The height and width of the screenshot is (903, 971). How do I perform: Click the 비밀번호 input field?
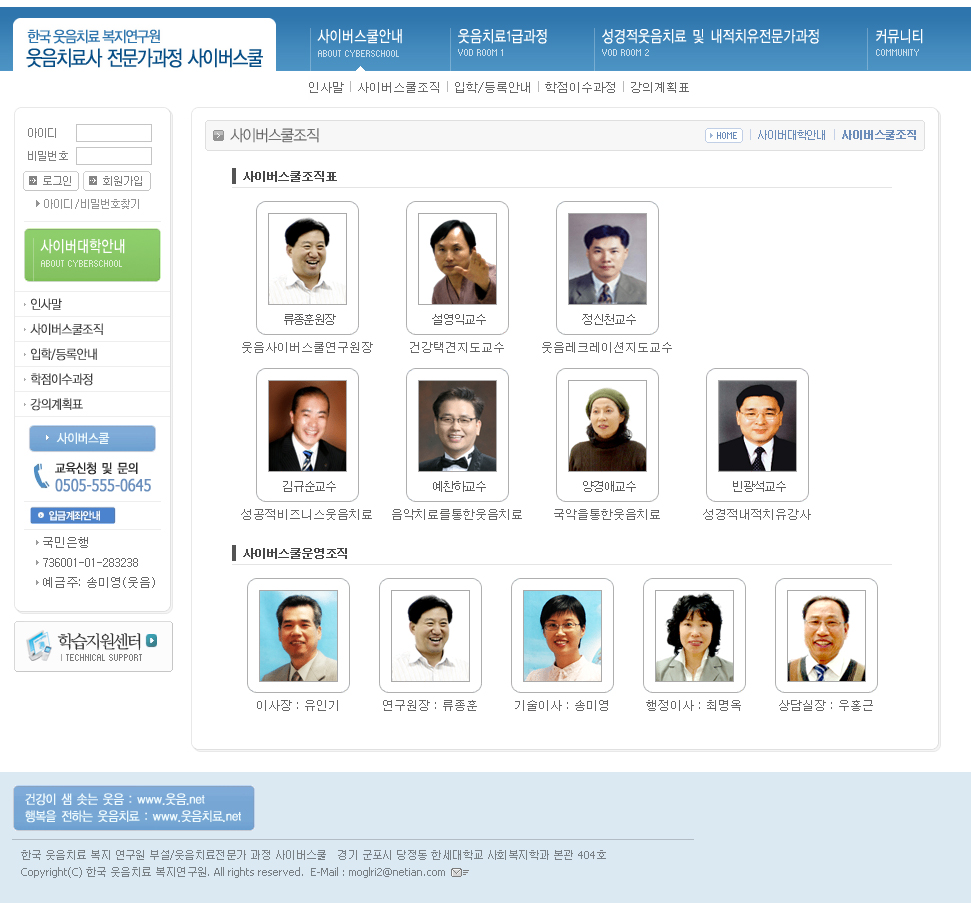click(114, 156)
